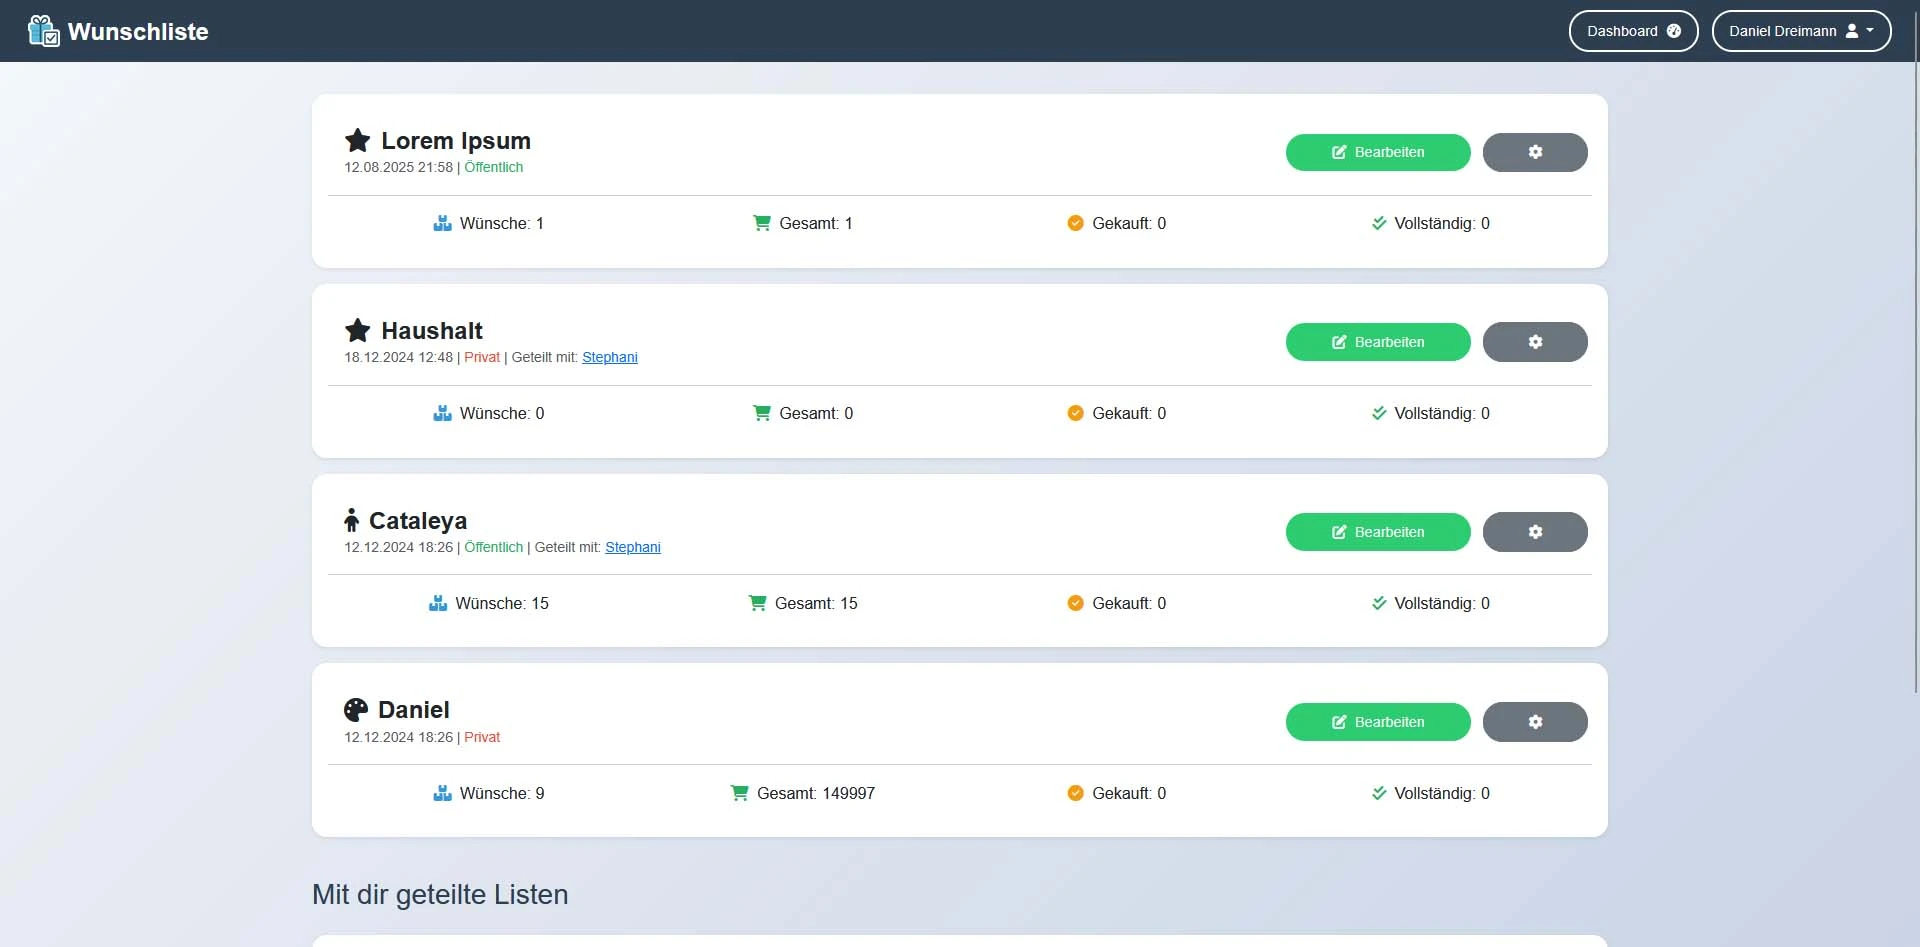Open settings gear for Daniel list
Screen dimensions: 1920x947
coord(1534,722)
